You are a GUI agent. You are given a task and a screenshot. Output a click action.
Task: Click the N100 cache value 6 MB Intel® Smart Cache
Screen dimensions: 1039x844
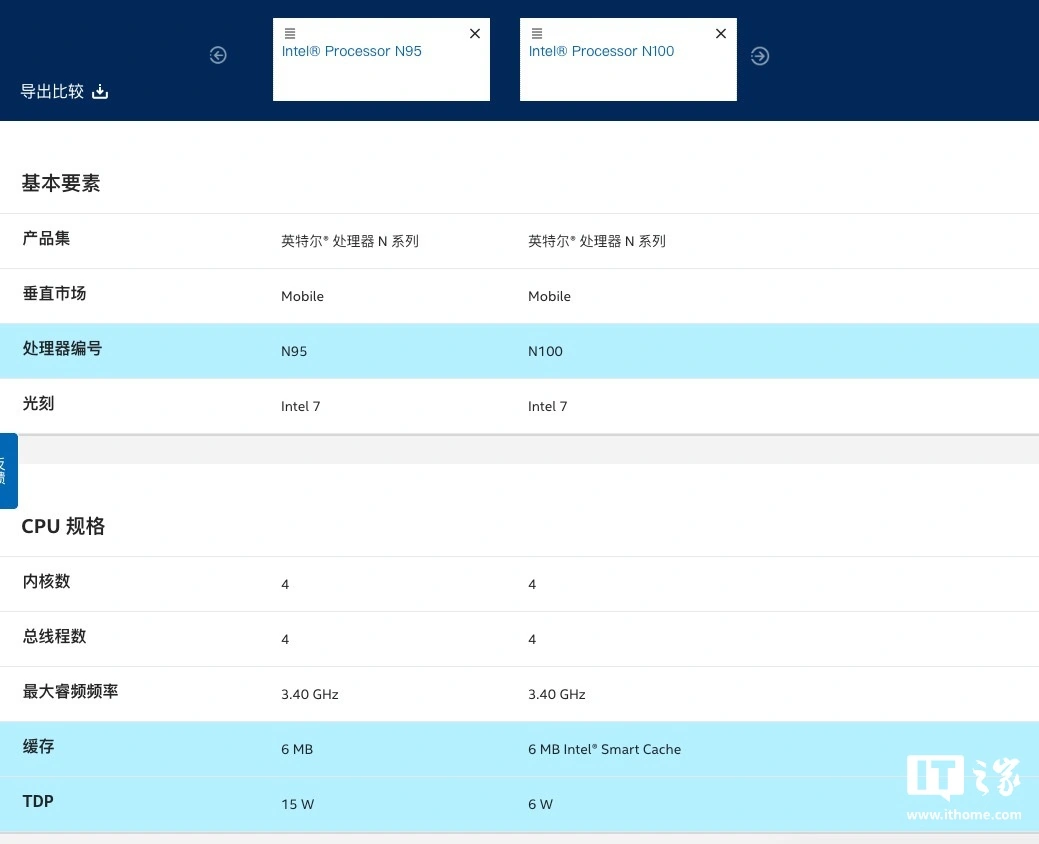(604, 749)
